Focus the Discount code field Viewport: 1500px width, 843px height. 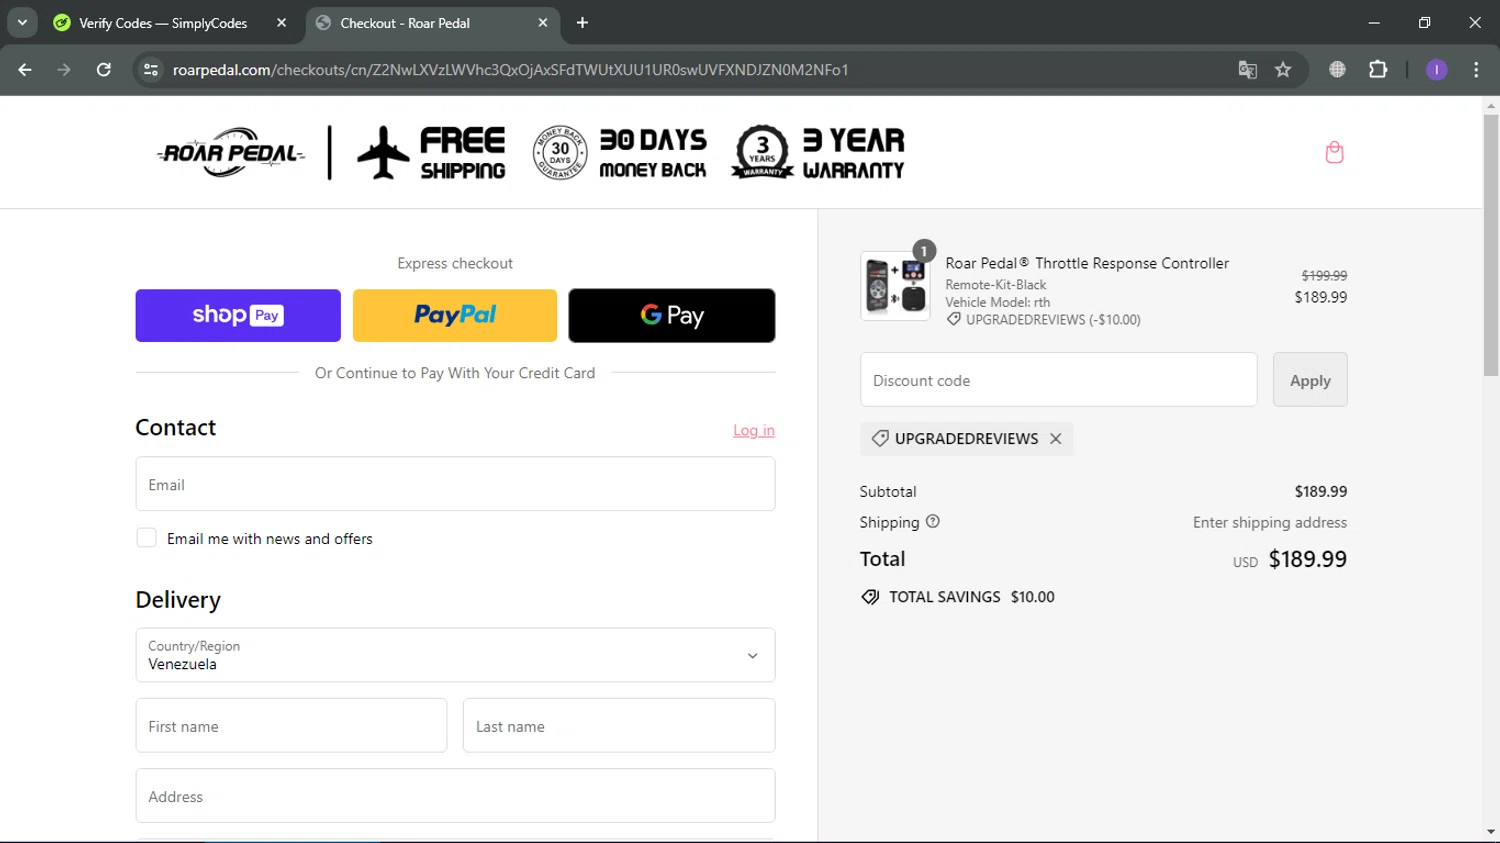click(x=1058, y=380)
